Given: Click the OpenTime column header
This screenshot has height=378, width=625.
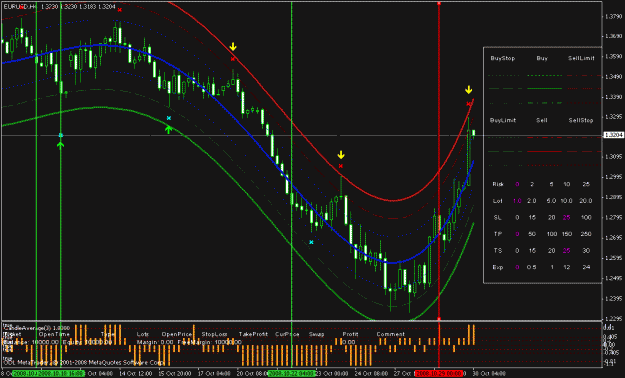Looking at the screenshot, I should pos(55,334).
